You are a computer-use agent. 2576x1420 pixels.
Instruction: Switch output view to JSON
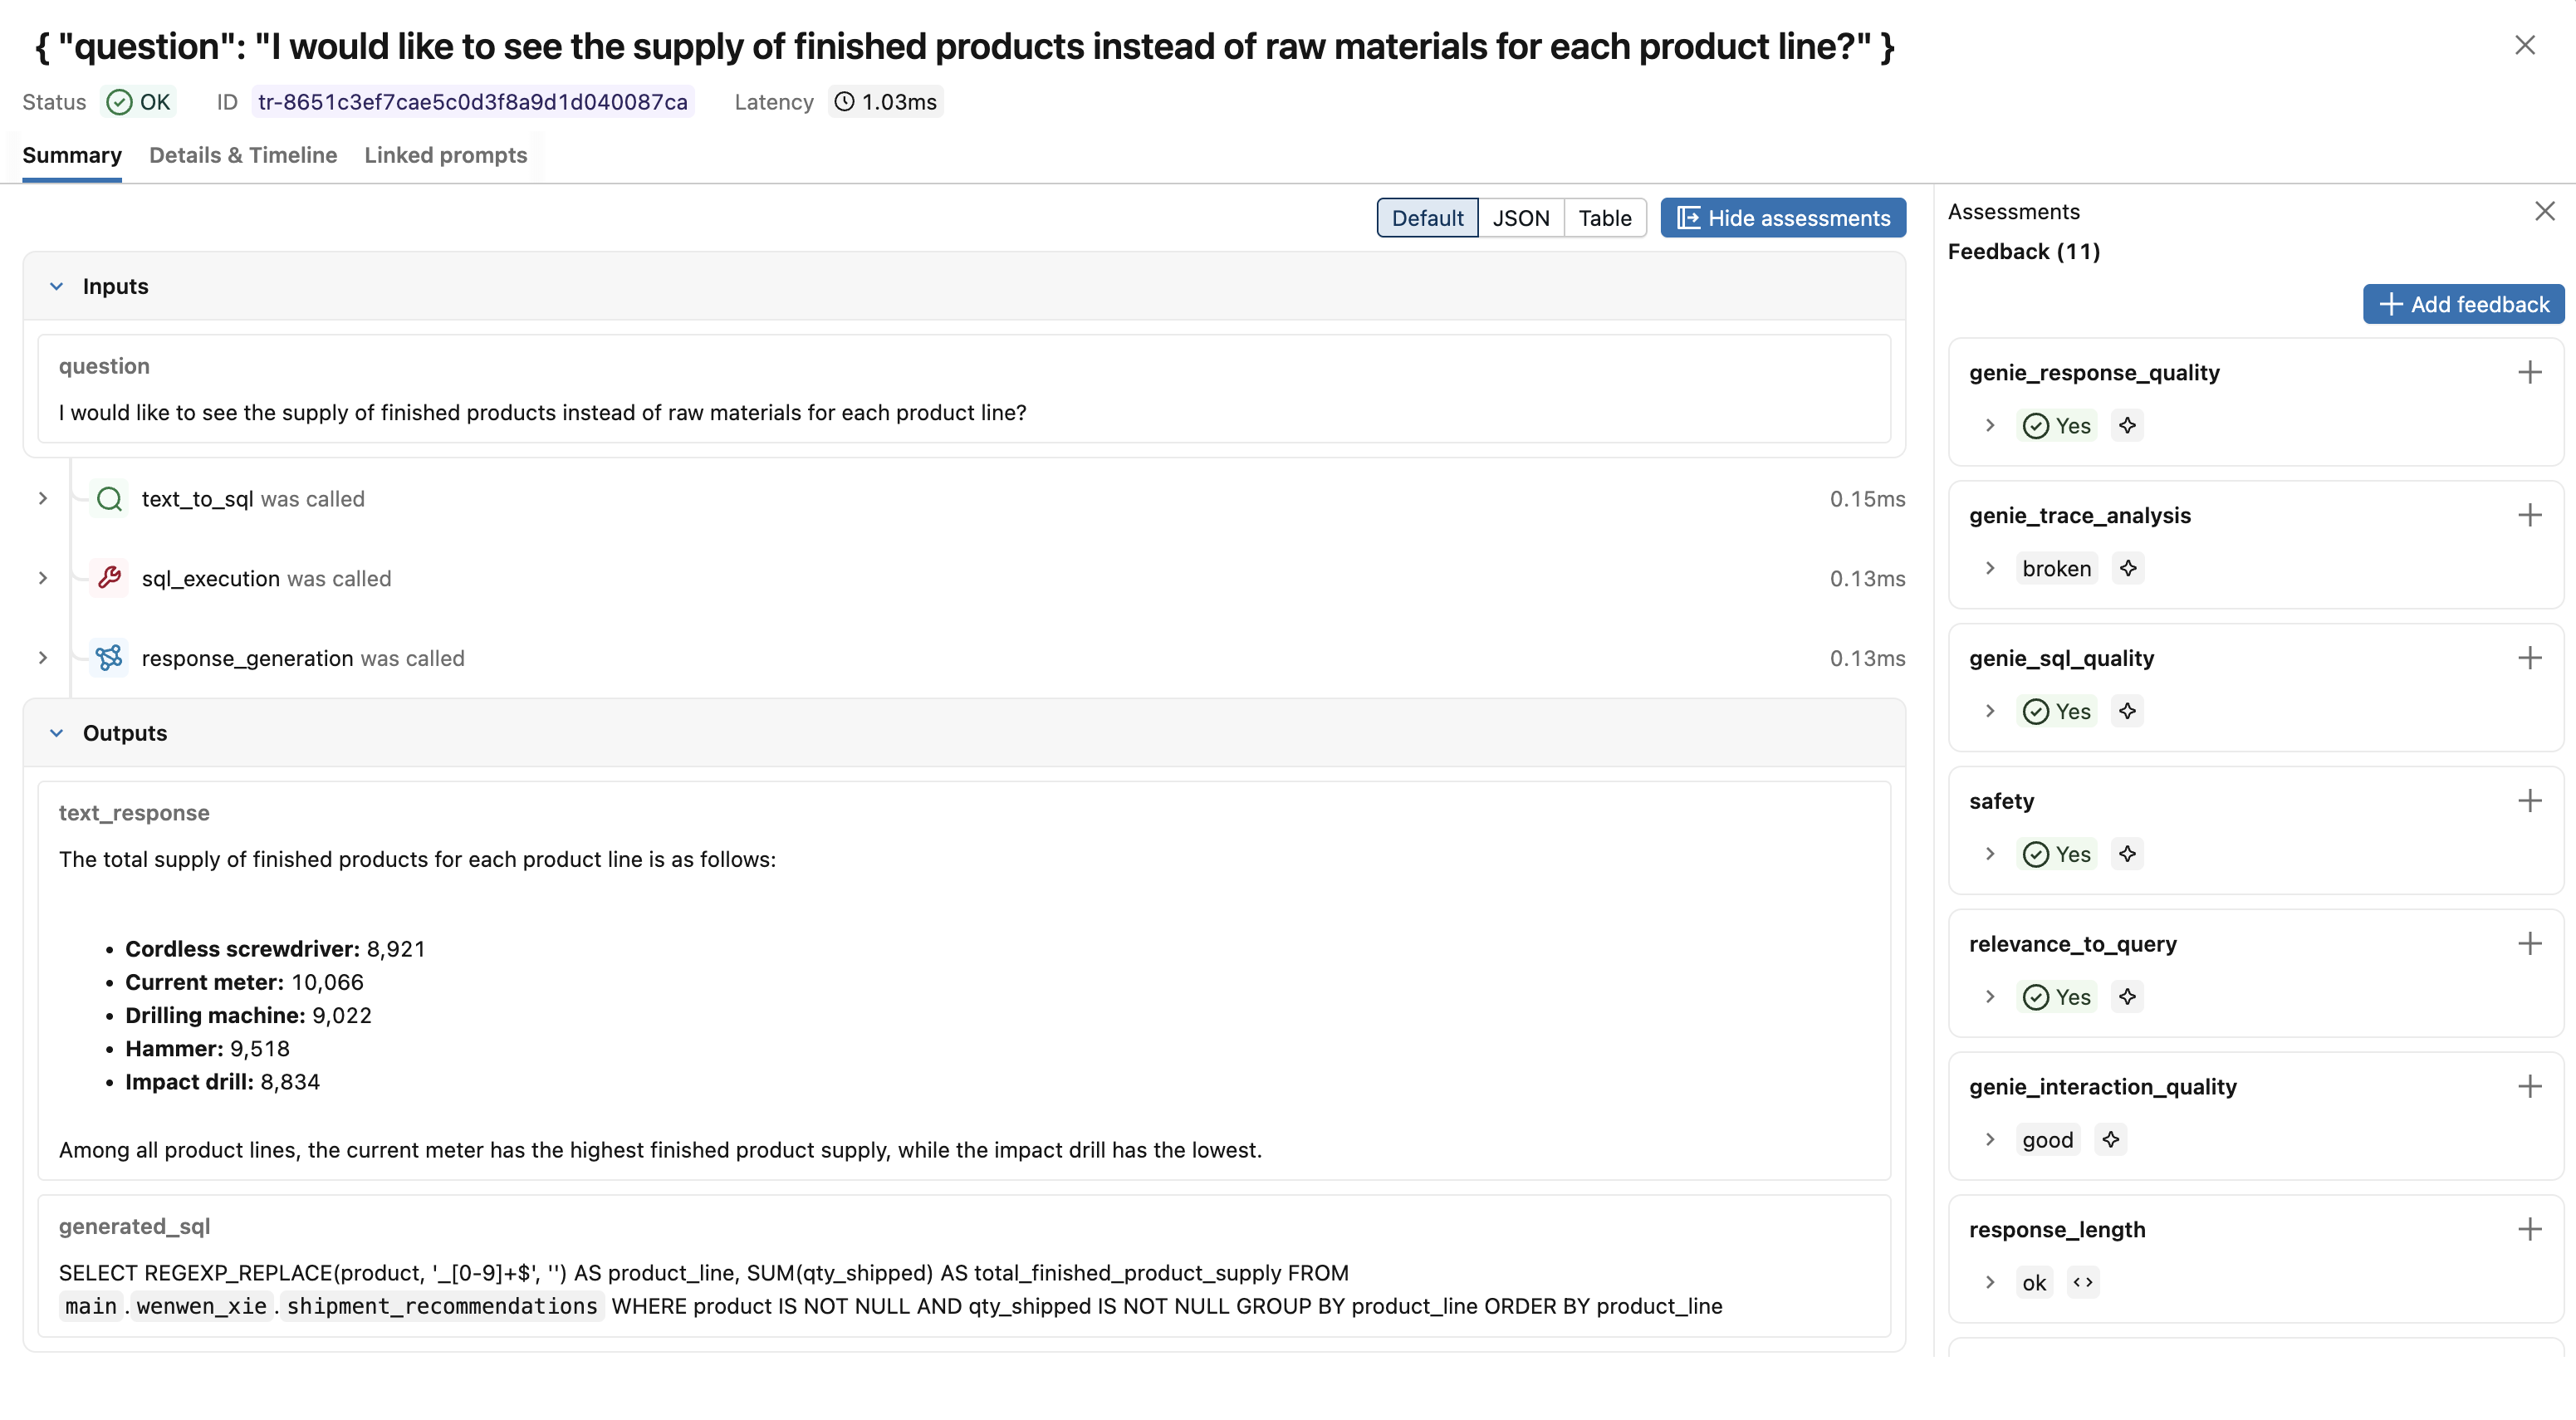pos(1520,218)
